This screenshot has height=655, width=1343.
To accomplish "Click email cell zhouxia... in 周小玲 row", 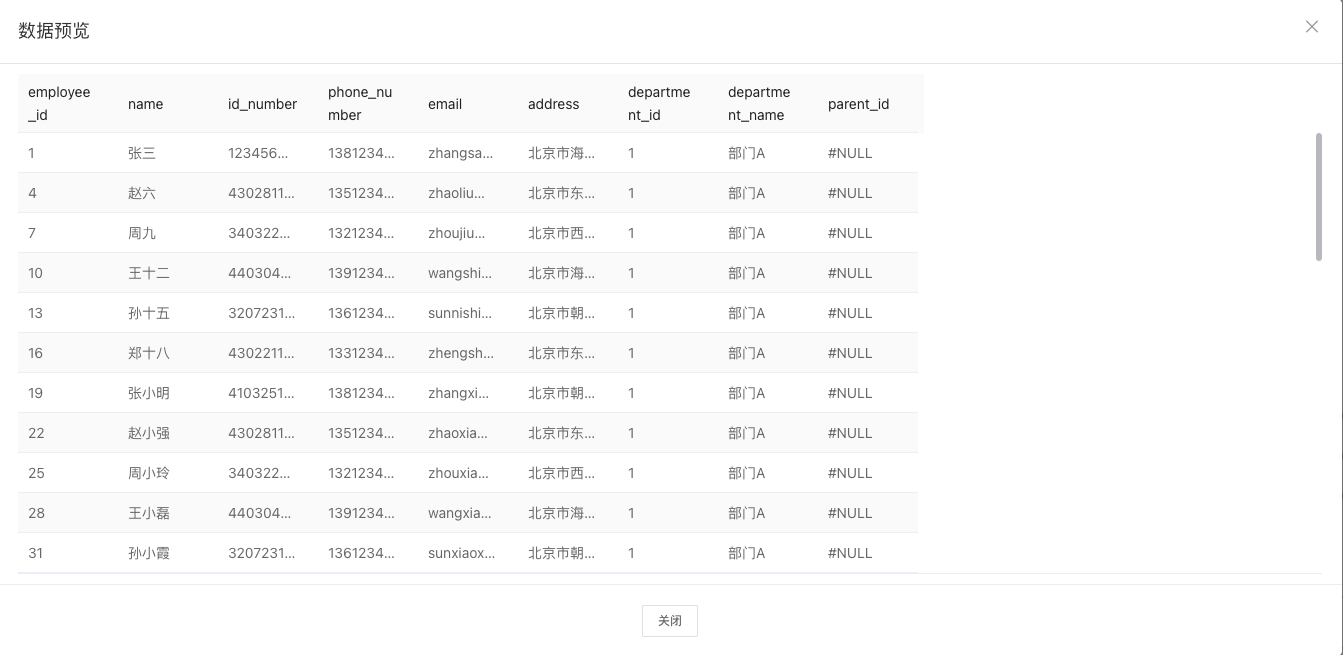I will (x=458, y=473).
